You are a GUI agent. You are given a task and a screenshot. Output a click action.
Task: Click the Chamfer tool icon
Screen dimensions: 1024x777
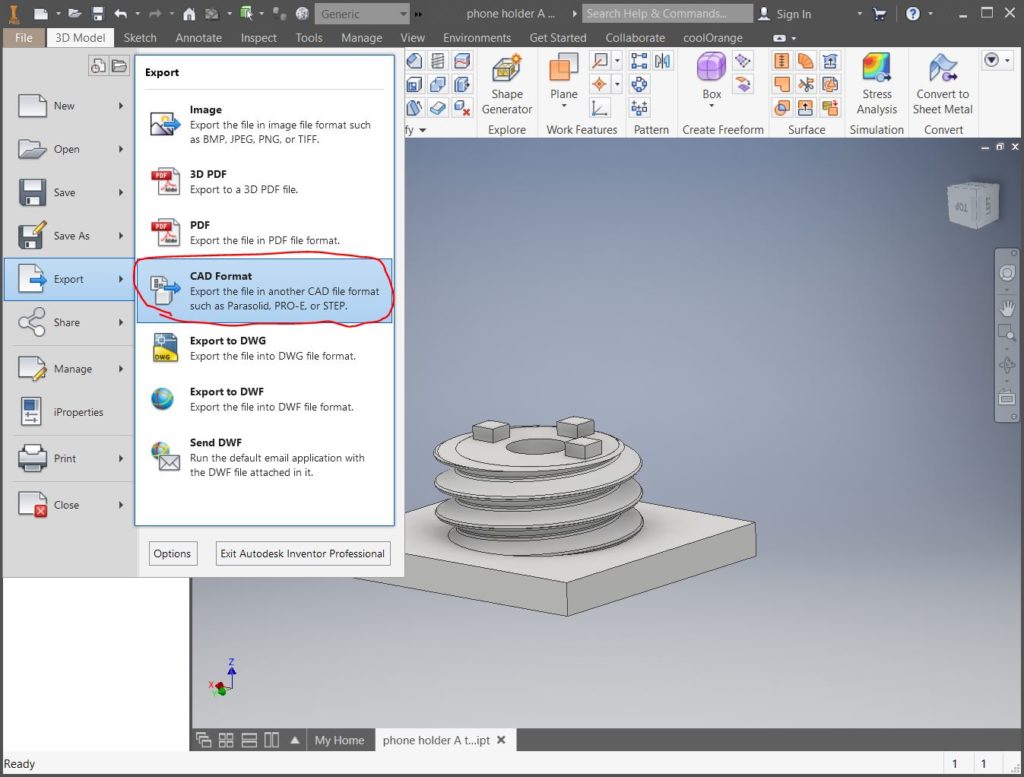[414, 61]
